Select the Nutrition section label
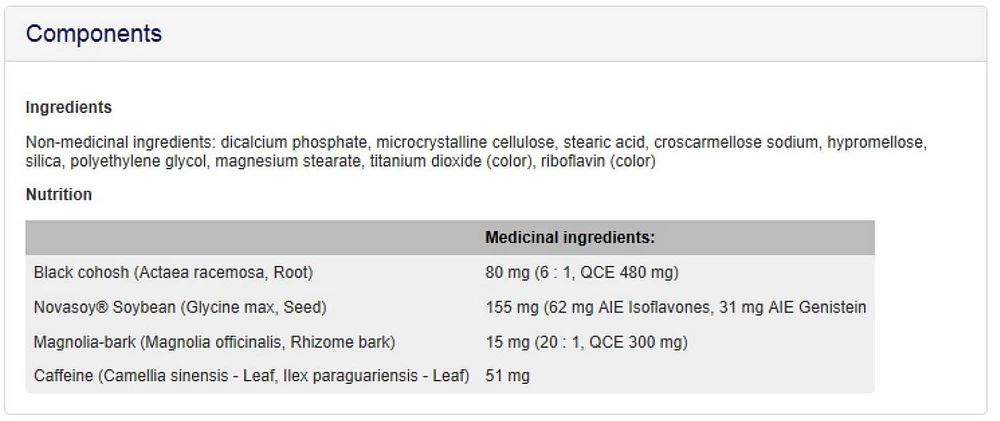 tap(59, 195)
